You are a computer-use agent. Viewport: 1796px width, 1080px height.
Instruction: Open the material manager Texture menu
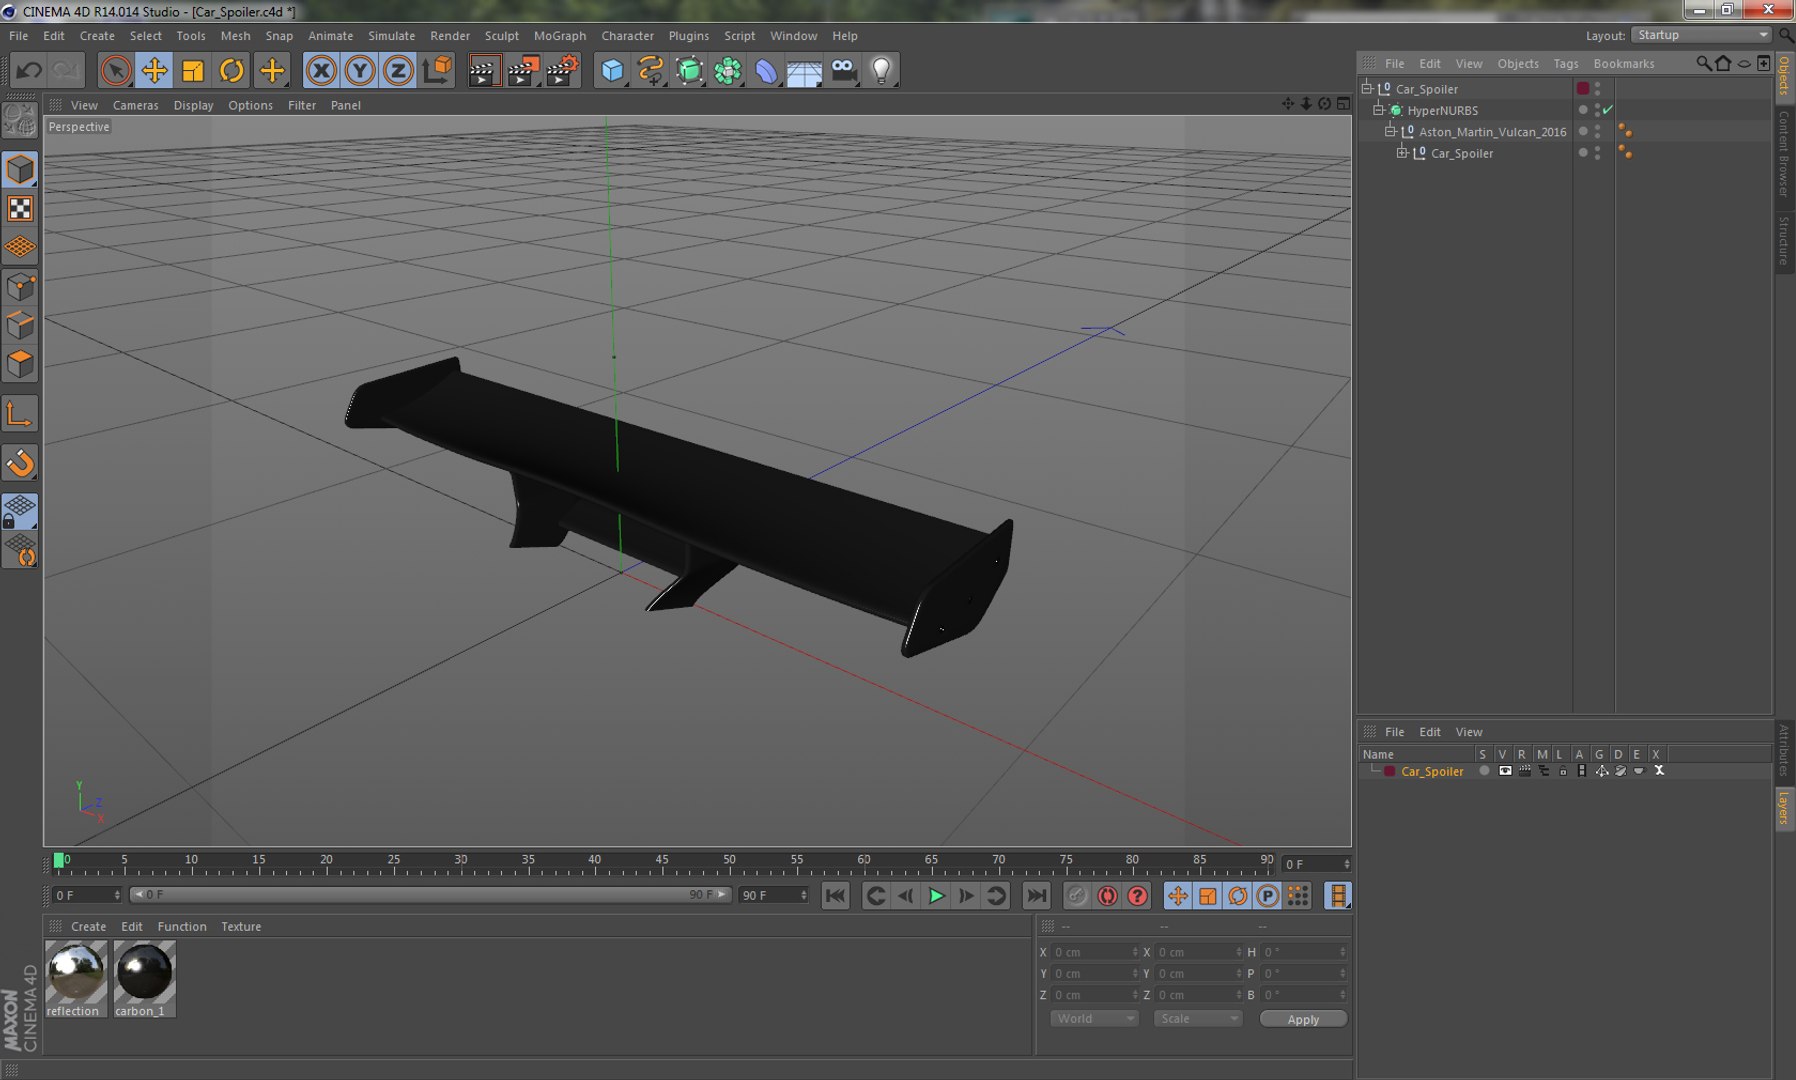click(241, 927)
